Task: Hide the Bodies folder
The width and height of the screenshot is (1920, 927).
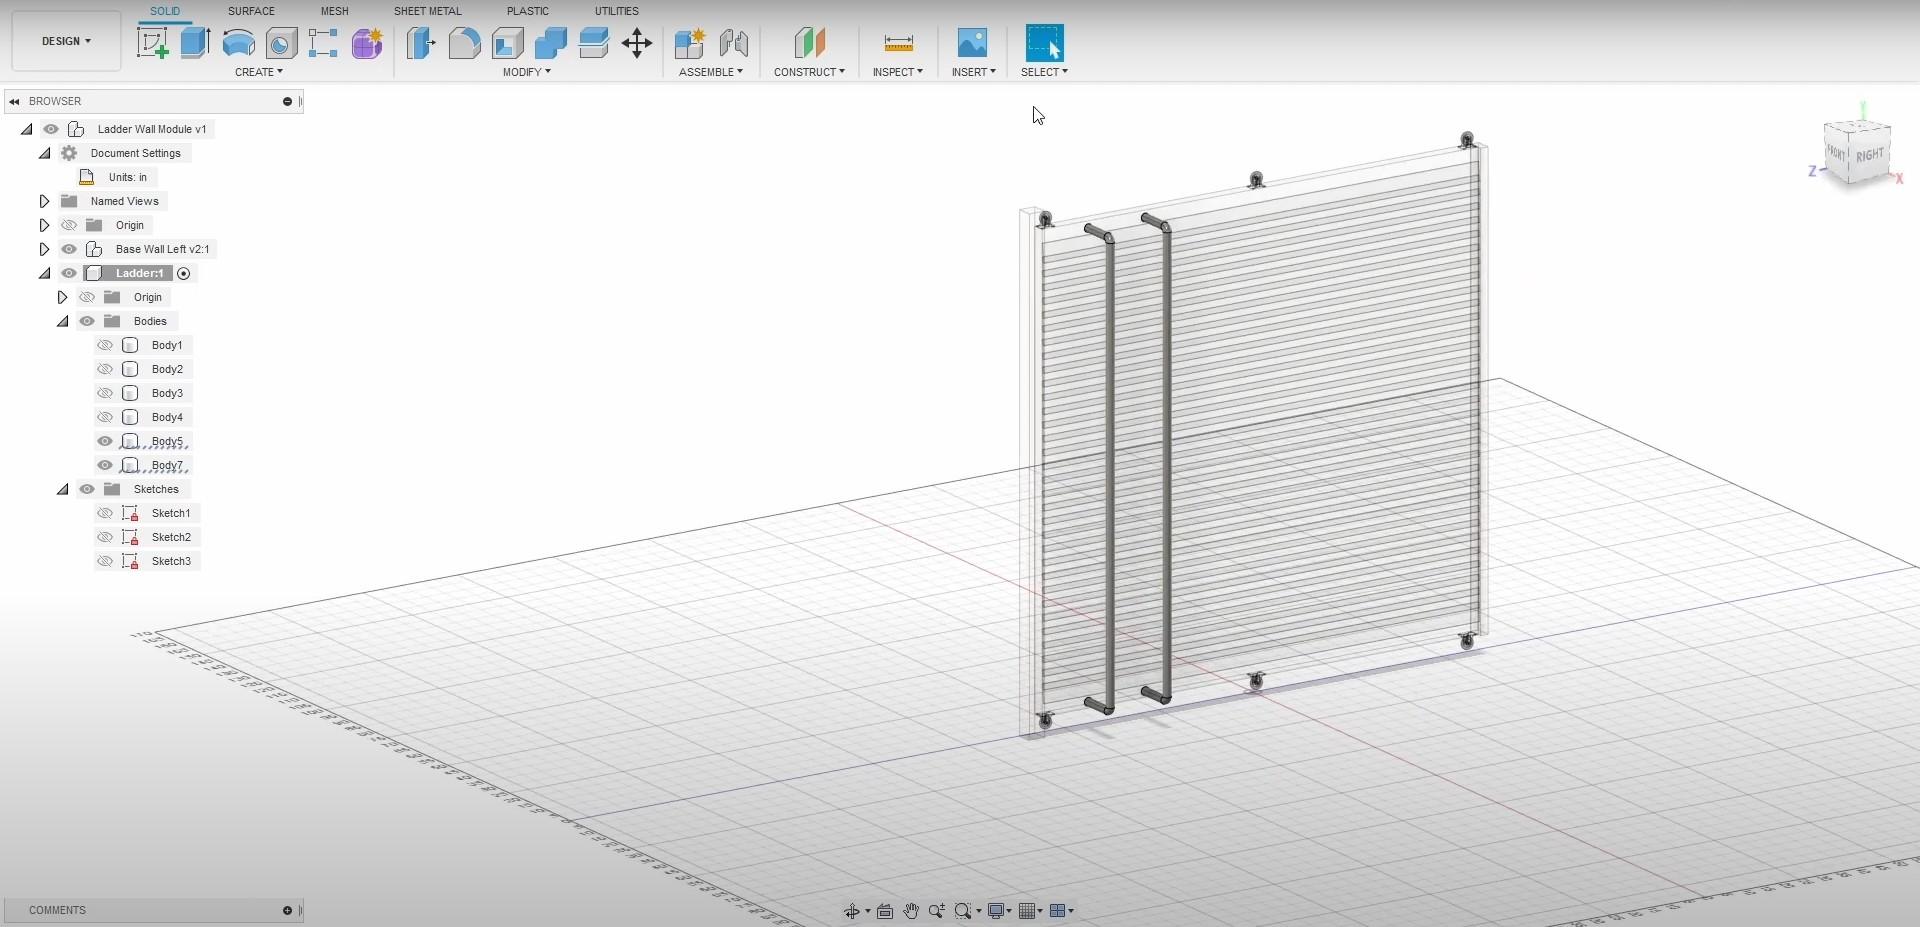Action: [x=87, y=321]
